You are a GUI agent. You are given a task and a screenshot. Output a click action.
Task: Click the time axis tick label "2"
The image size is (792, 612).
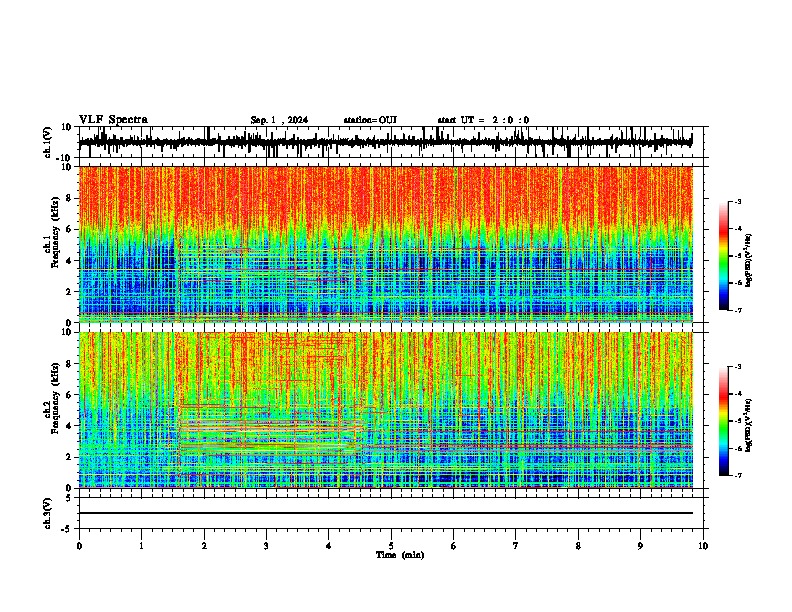[204, 546]
